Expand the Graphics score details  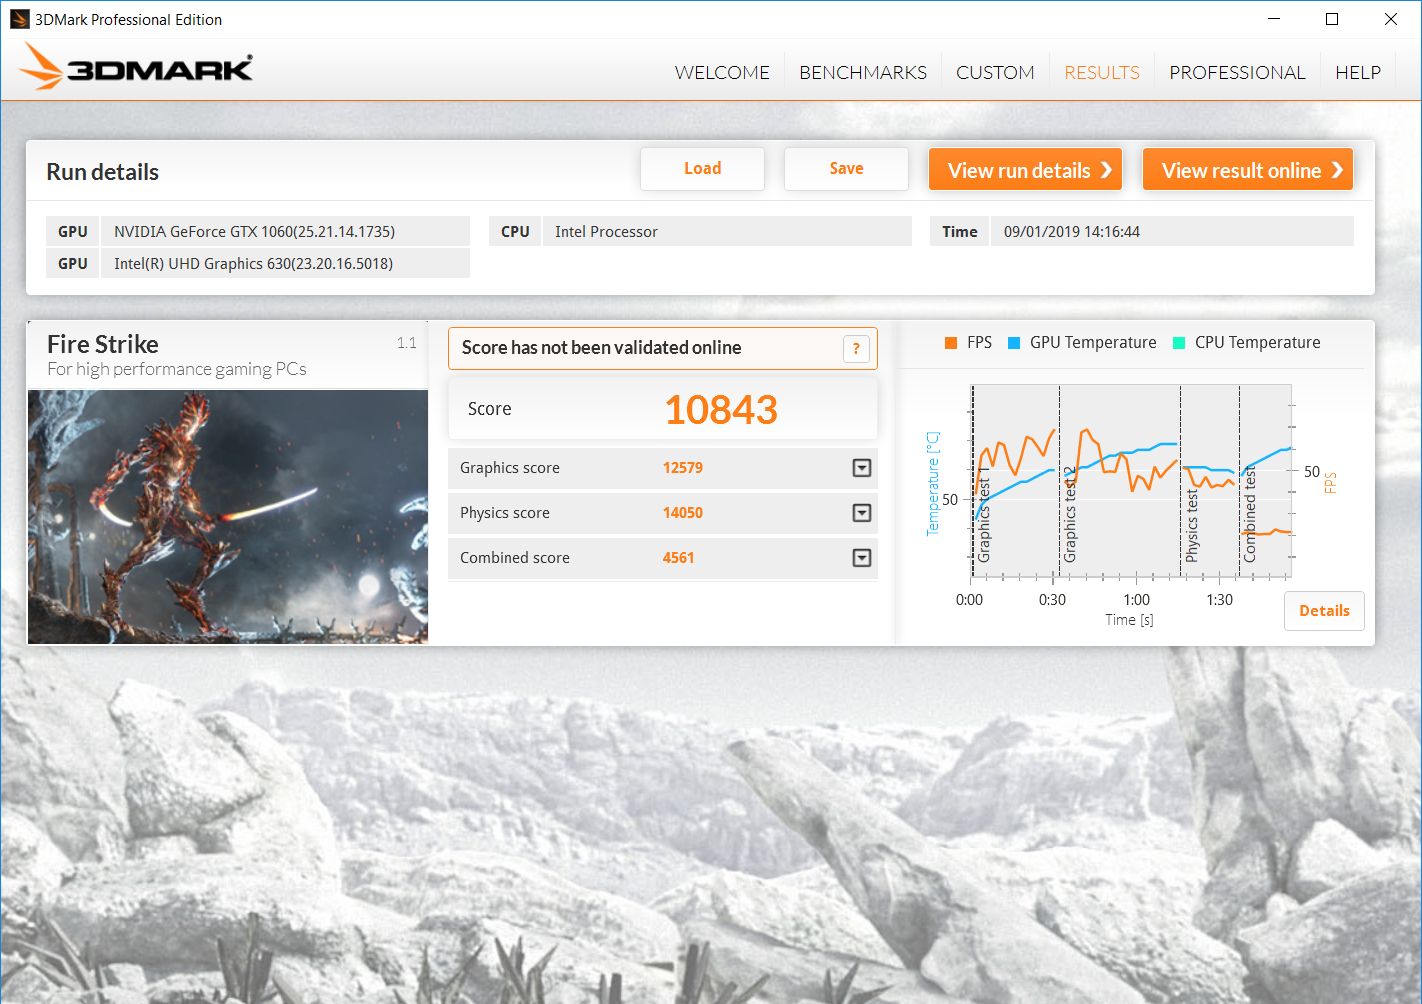[x=862, y=468]
